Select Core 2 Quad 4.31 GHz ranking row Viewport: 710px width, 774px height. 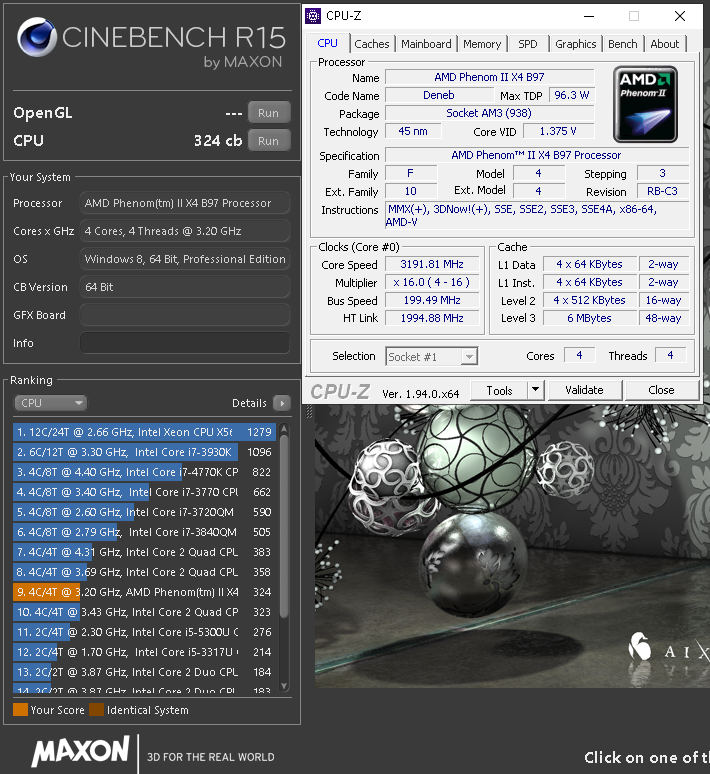144,552
